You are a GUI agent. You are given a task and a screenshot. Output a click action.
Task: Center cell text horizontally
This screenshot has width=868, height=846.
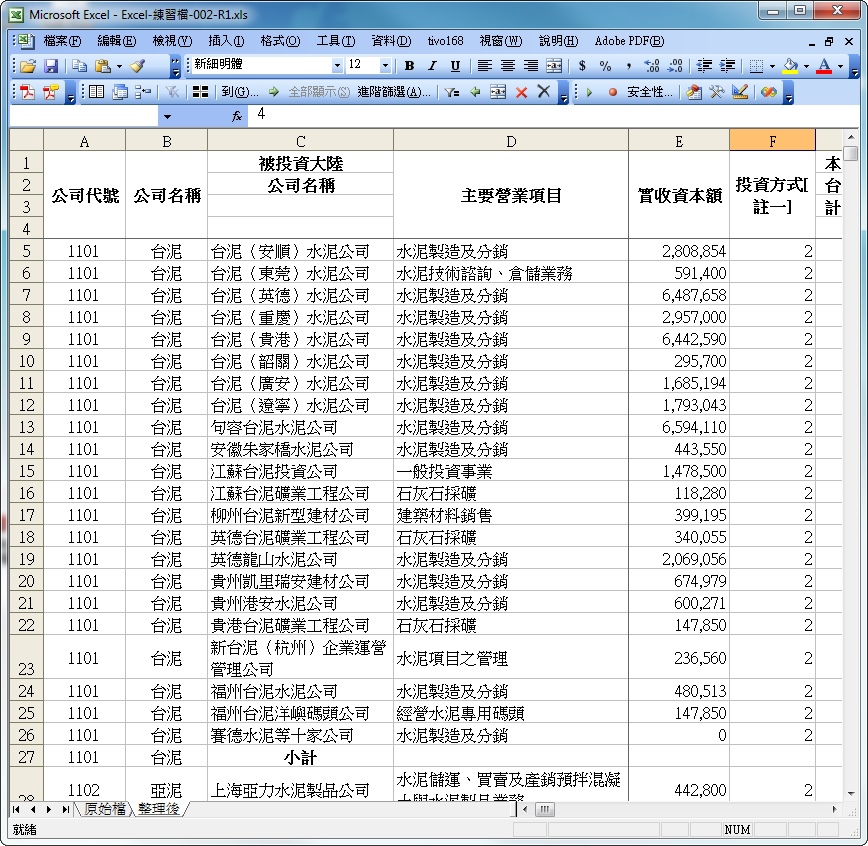click(x=508, y=66)
